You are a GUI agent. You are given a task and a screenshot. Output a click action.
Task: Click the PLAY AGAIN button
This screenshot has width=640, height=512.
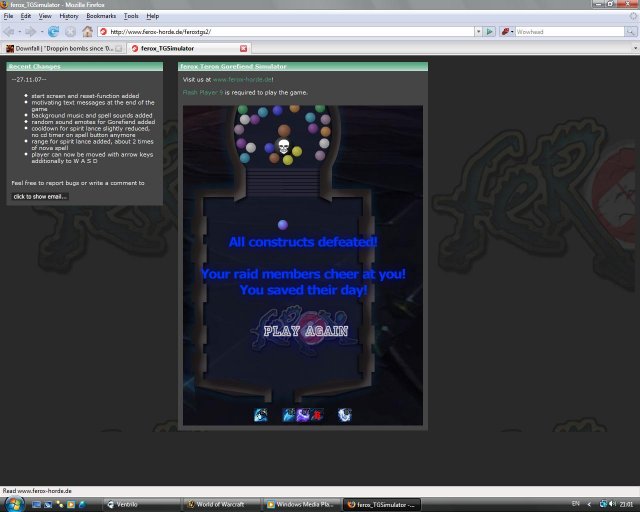(x=305, y=331)
